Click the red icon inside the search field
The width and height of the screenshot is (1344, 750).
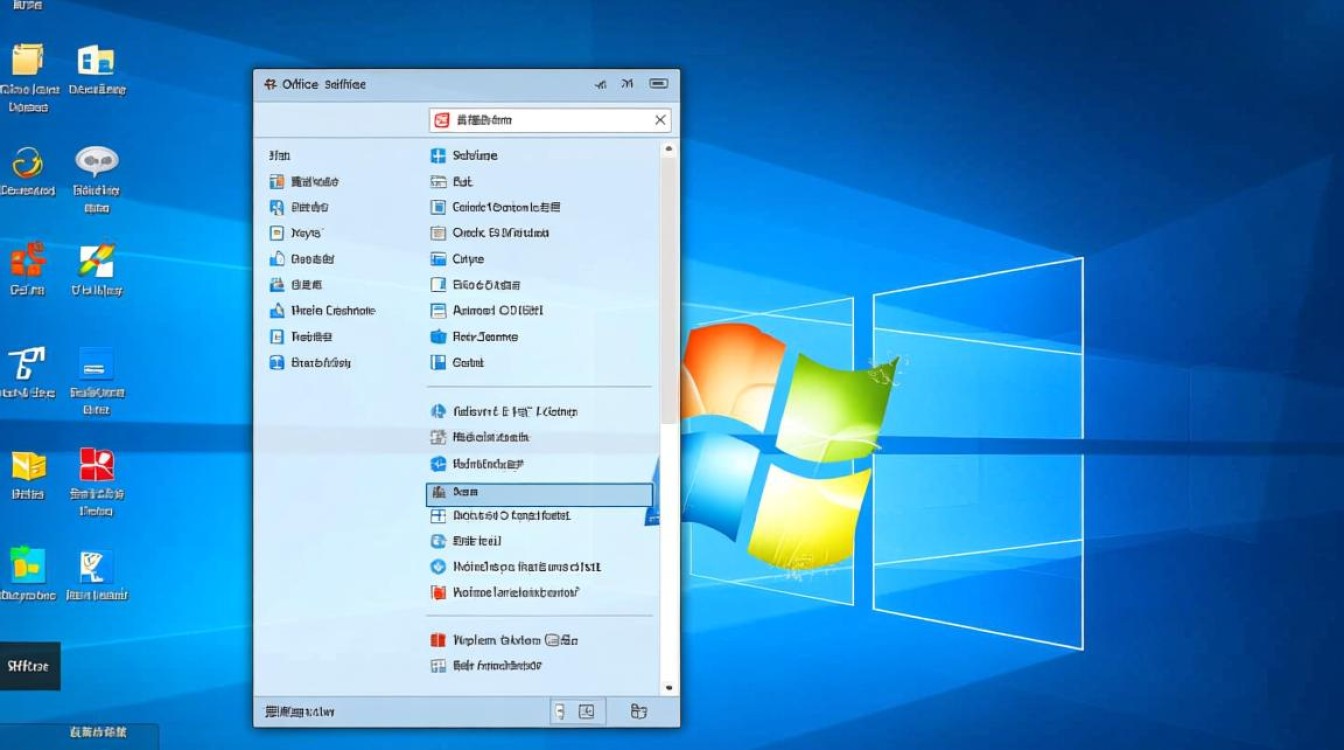(x=441, y=120)
